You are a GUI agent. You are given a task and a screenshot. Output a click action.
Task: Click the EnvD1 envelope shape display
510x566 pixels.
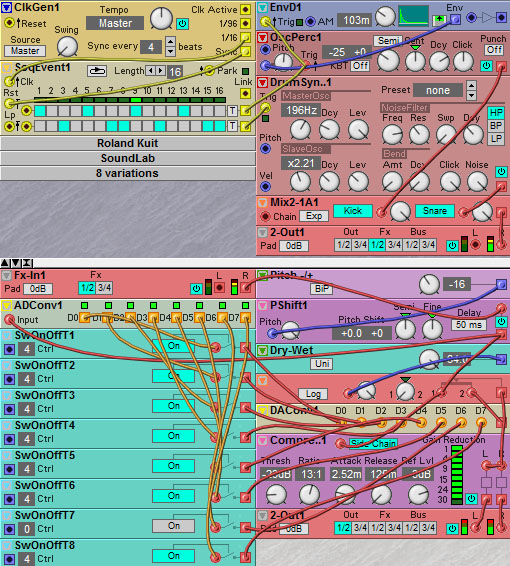tap(413, 16)
